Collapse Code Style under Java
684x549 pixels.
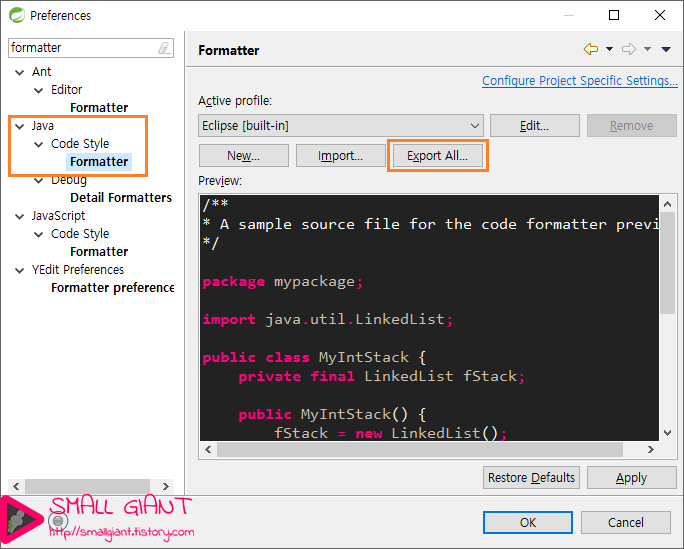tap(39, 144)
